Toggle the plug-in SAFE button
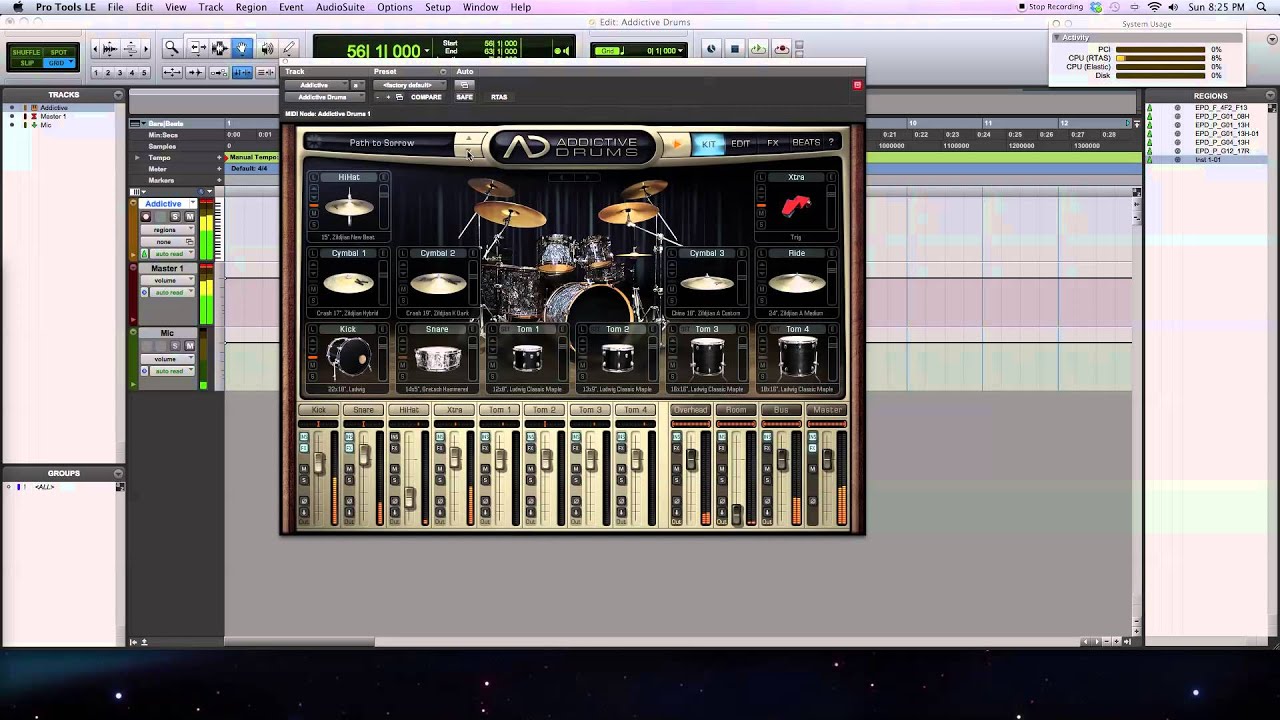The height and width of the screenshot is (720, 1280). pyautogui.click(x=464, y=97)
